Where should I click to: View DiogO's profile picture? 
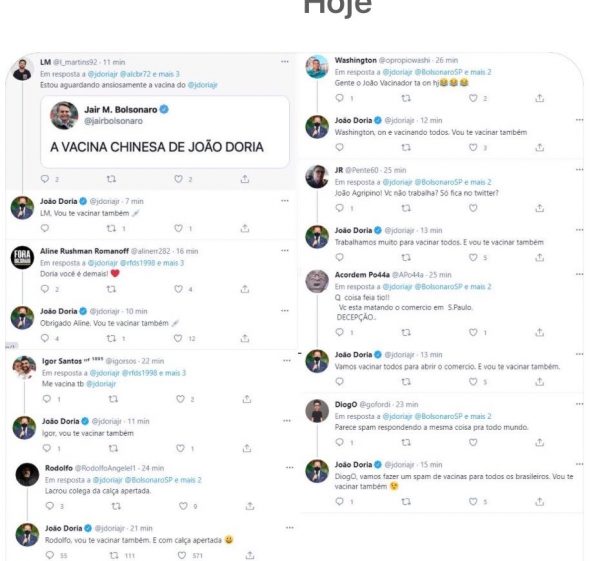point(317,411)
